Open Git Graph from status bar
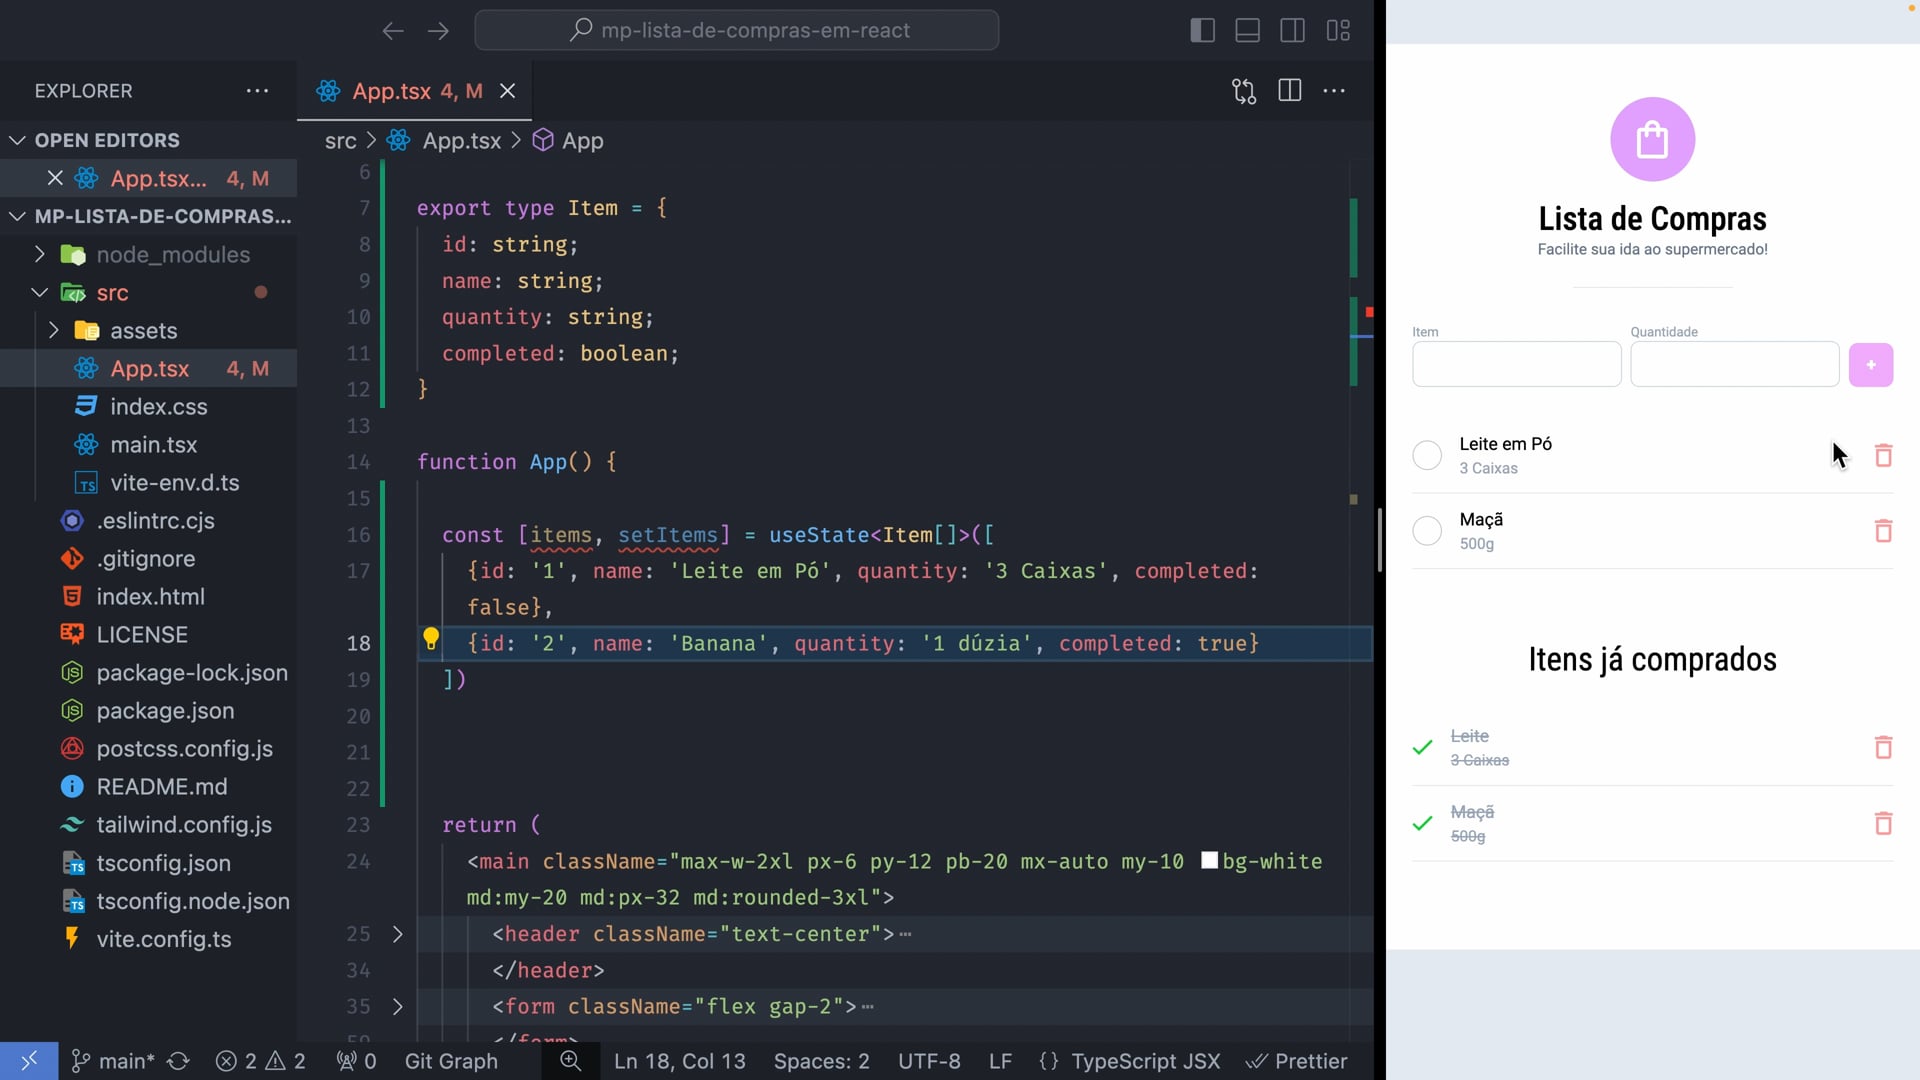This screenshot has height=1080, width=1920. coord(451,1061)
